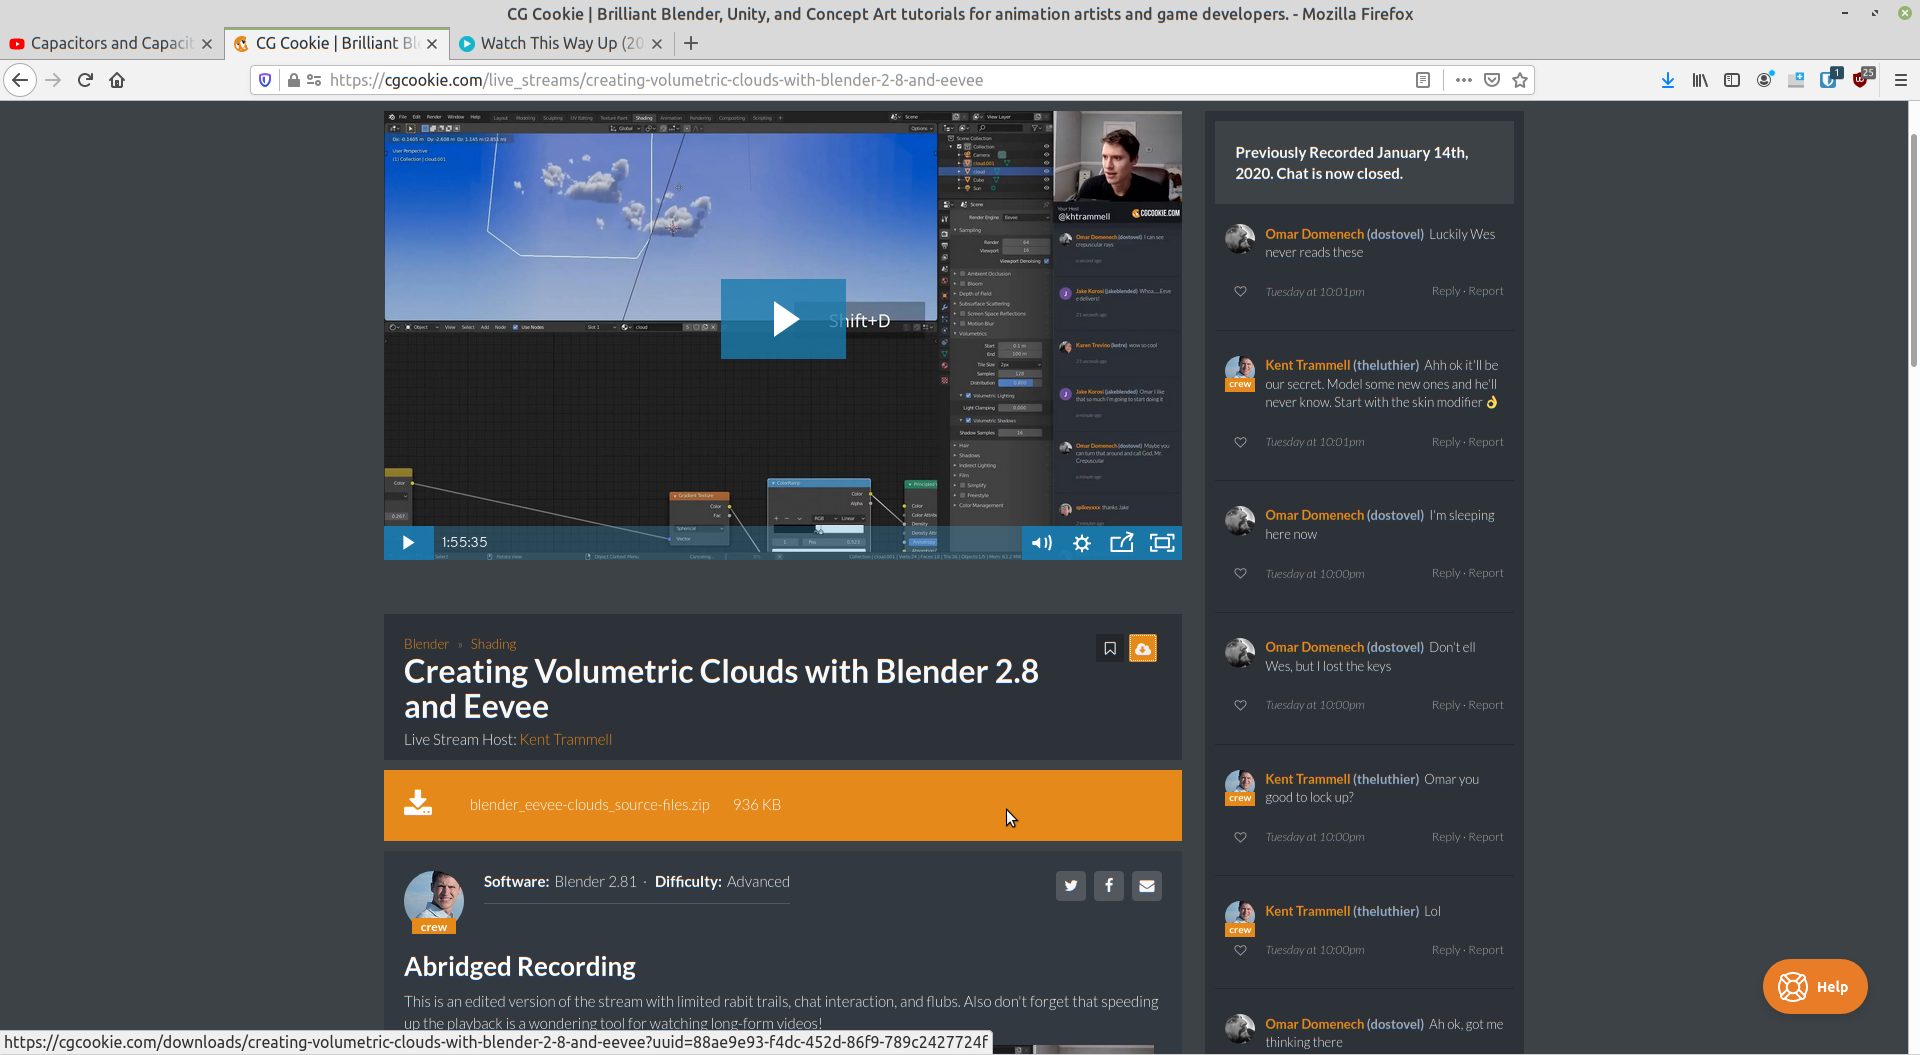Click the video share icon
This screenshot has width=1920, height=1055.
pyautogui.click(x=1122, y=543)
